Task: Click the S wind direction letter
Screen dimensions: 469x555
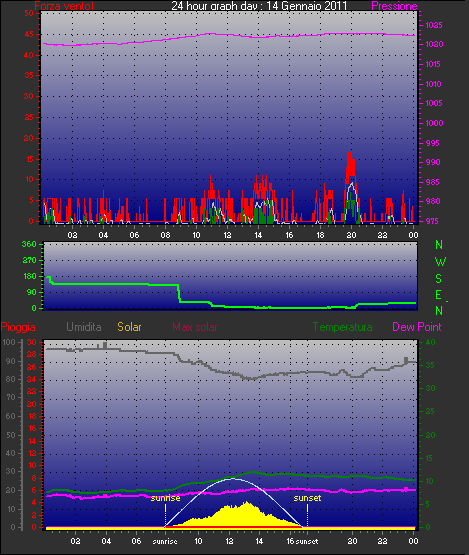Action: coord(439,279)
